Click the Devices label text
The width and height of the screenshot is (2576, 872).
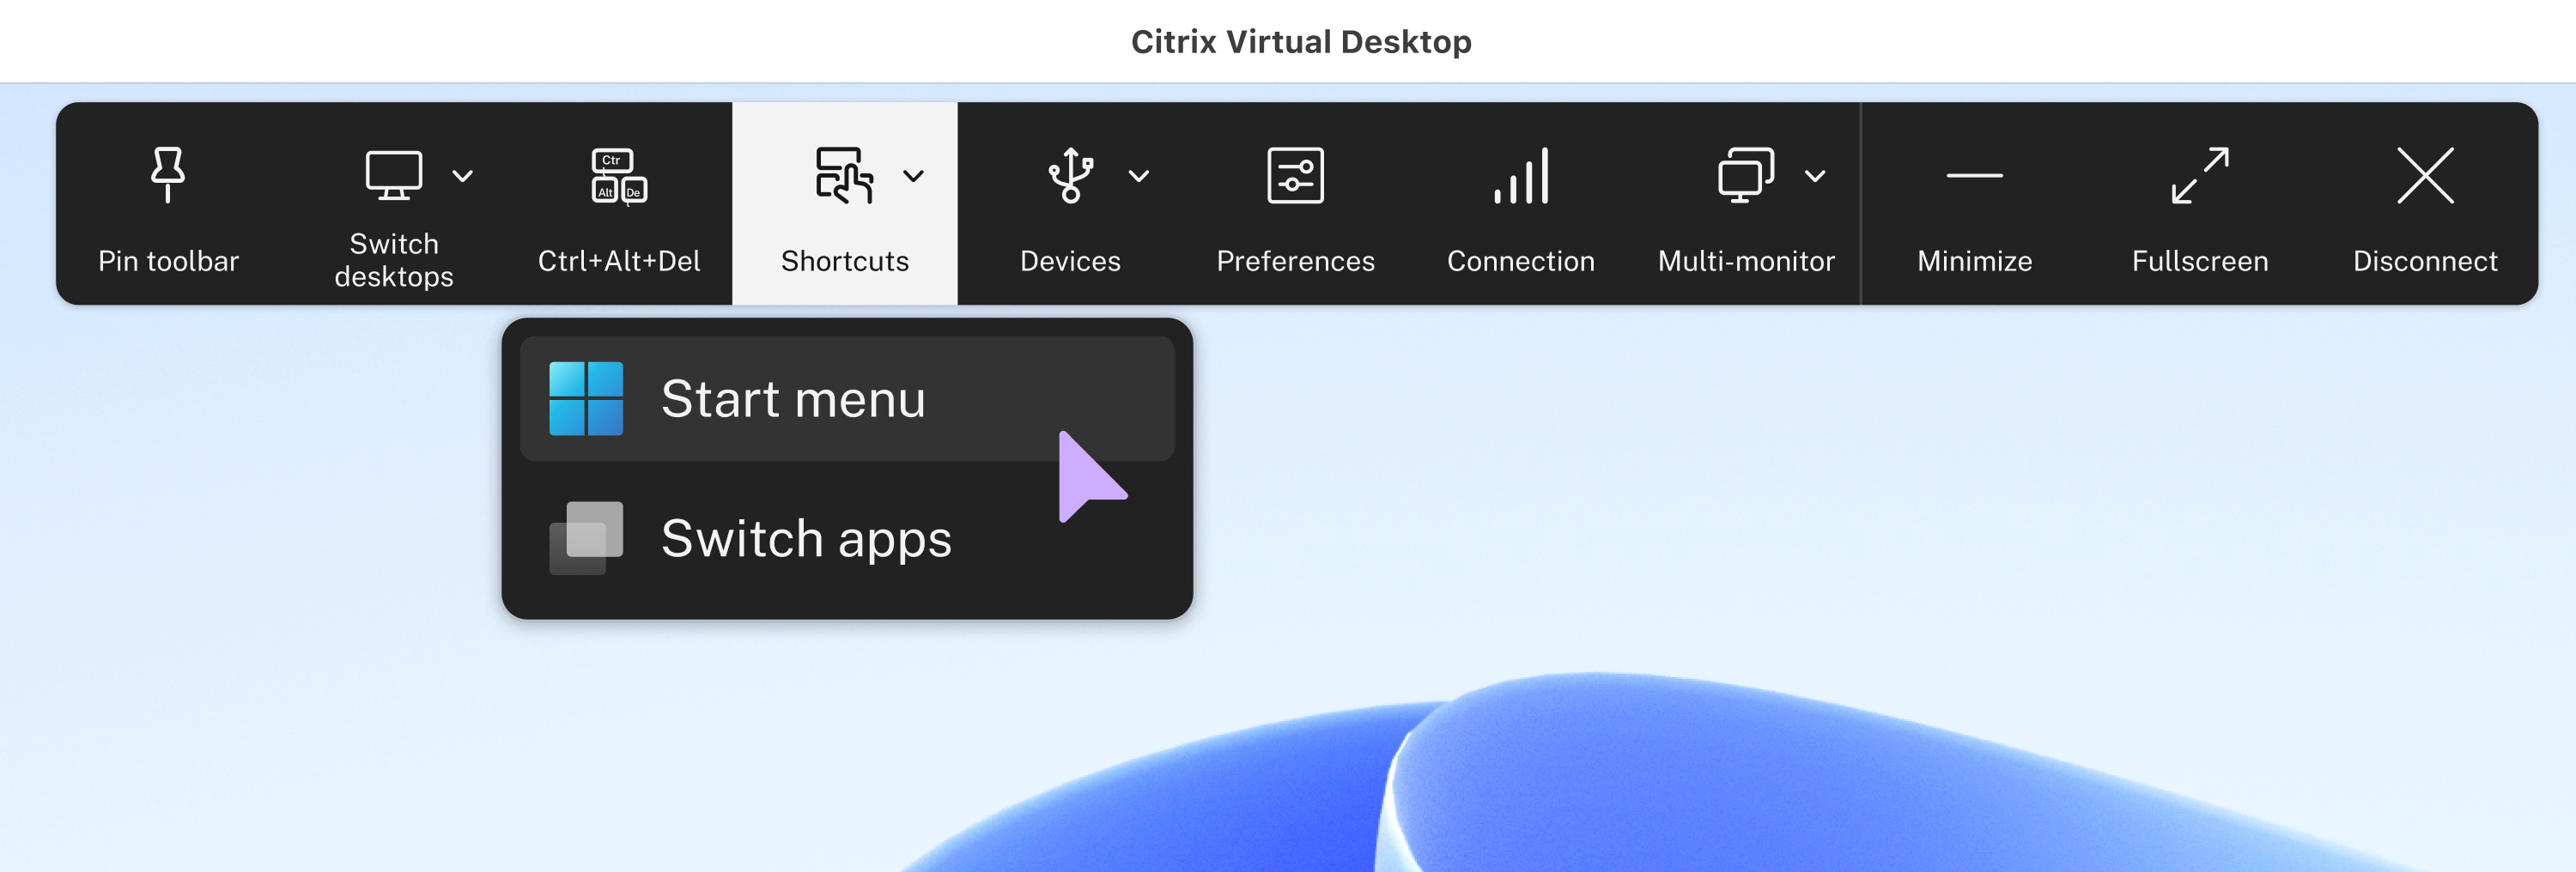click(1070, 261)
